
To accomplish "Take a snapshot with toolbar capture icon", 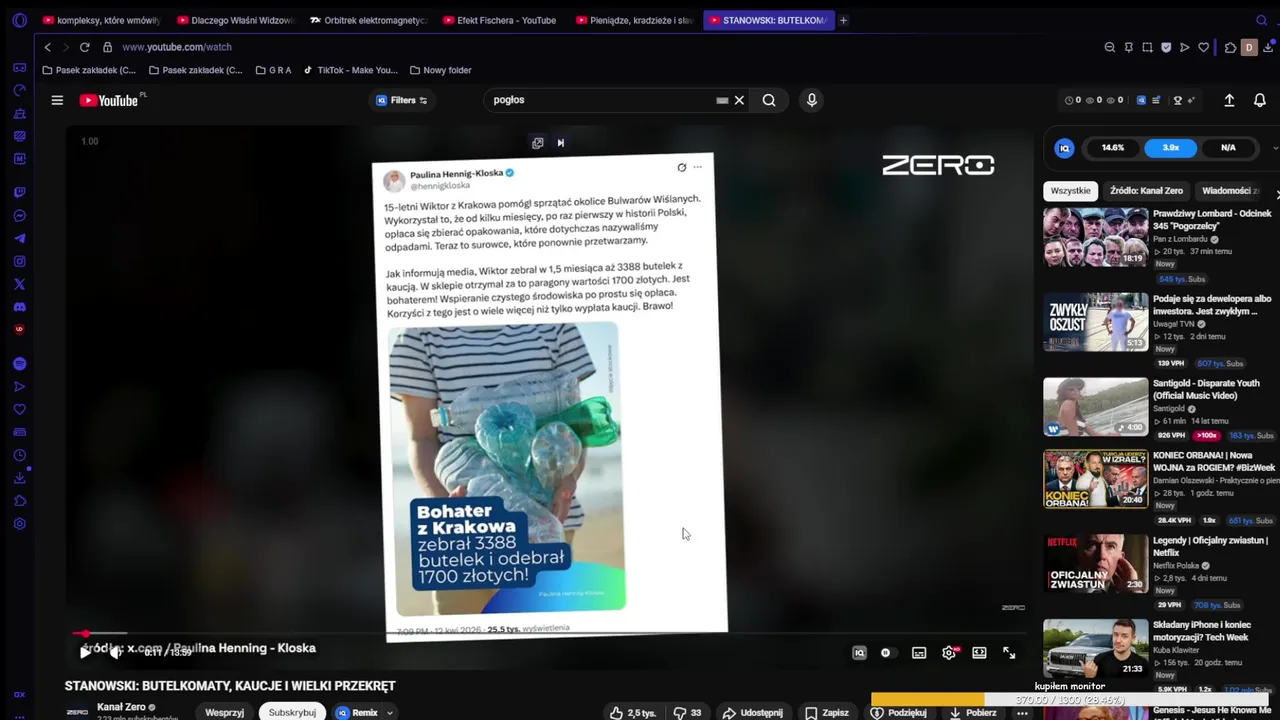I will click(x=1147, y=47).
